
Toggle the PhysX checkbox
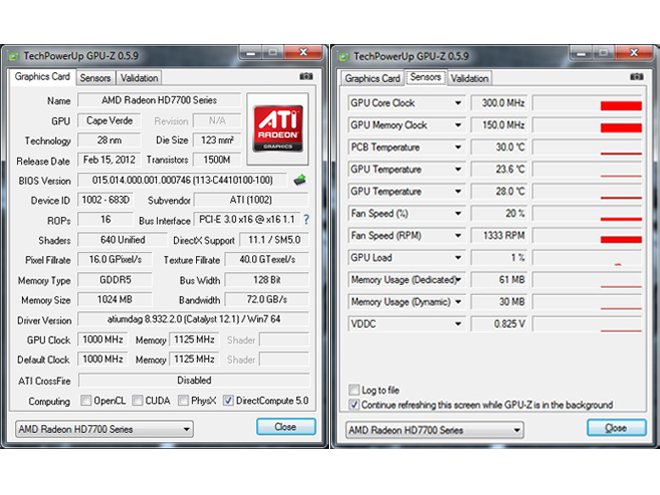click(x=183, y=400)
